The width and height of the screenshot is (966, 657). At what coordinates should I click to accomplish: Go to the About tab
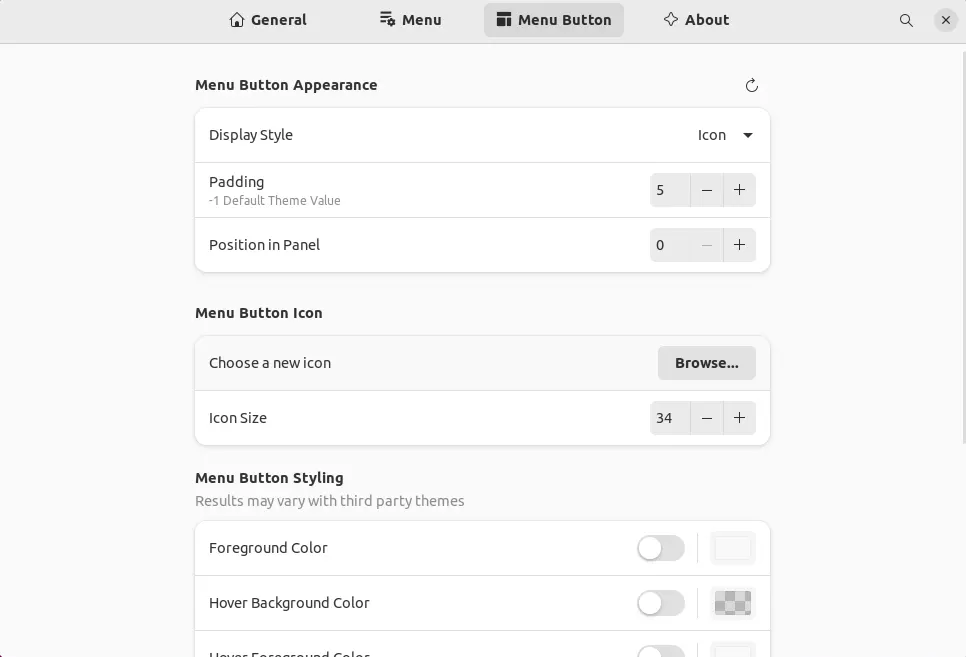[696, 20]
